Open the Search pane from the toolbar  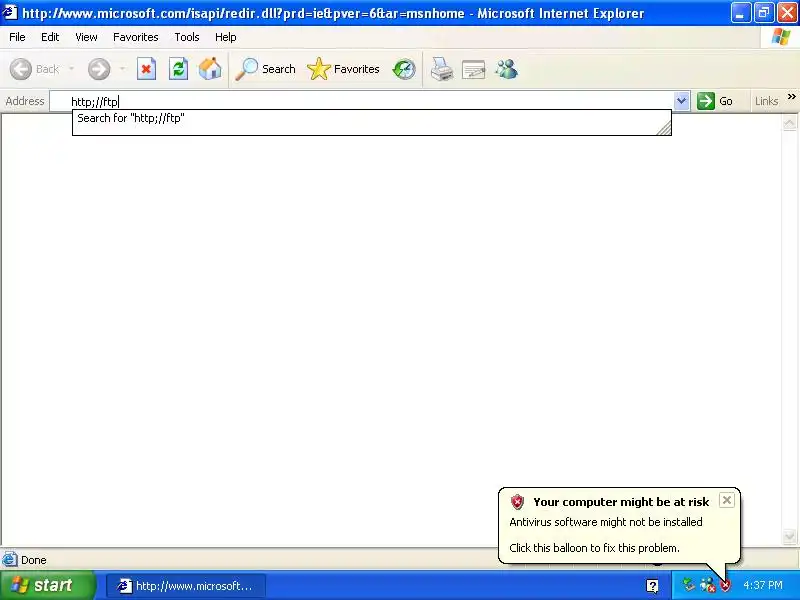tap(265, 69)
